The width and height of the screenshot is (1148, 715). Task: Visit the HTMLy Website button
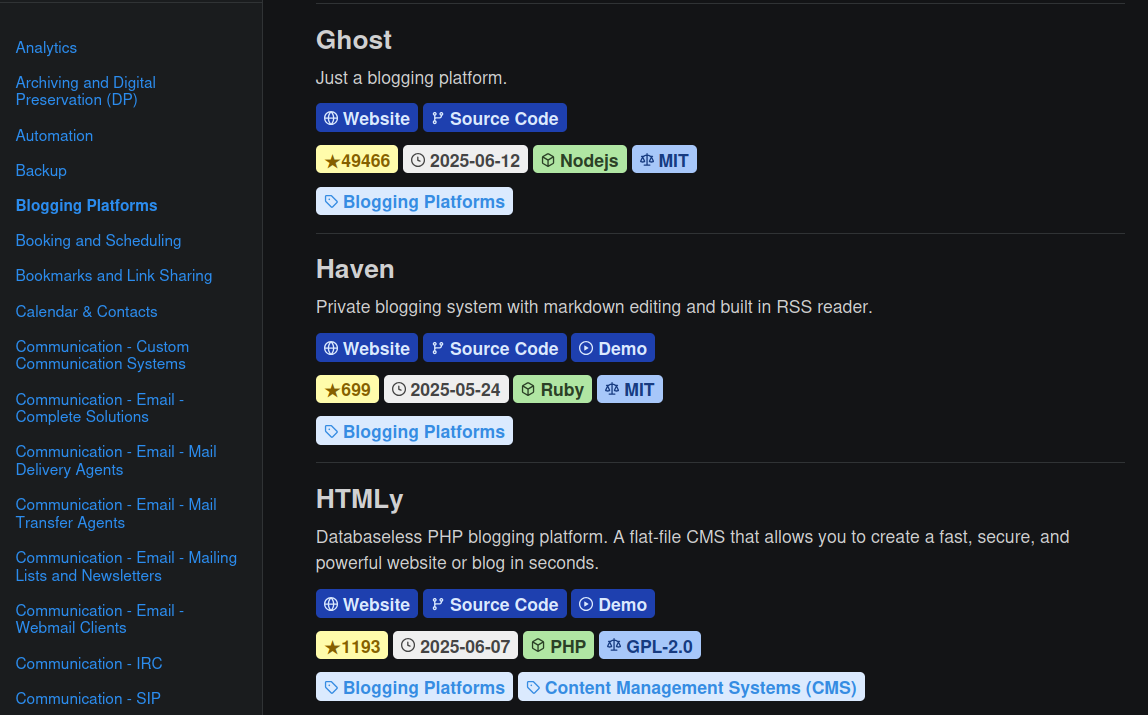click(x=367, y=604)
